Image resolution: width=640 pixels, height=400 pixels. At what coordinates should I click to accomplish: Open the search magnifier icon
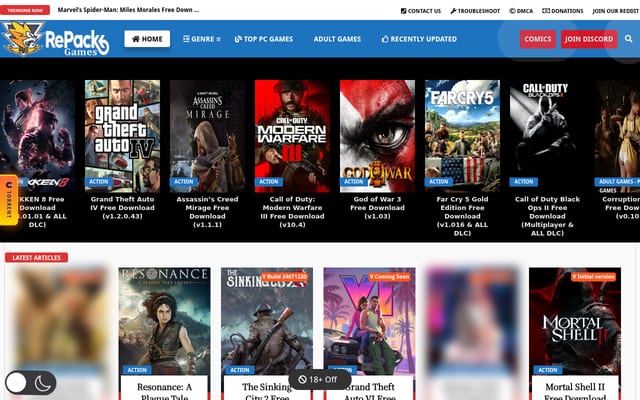point(628,39)
